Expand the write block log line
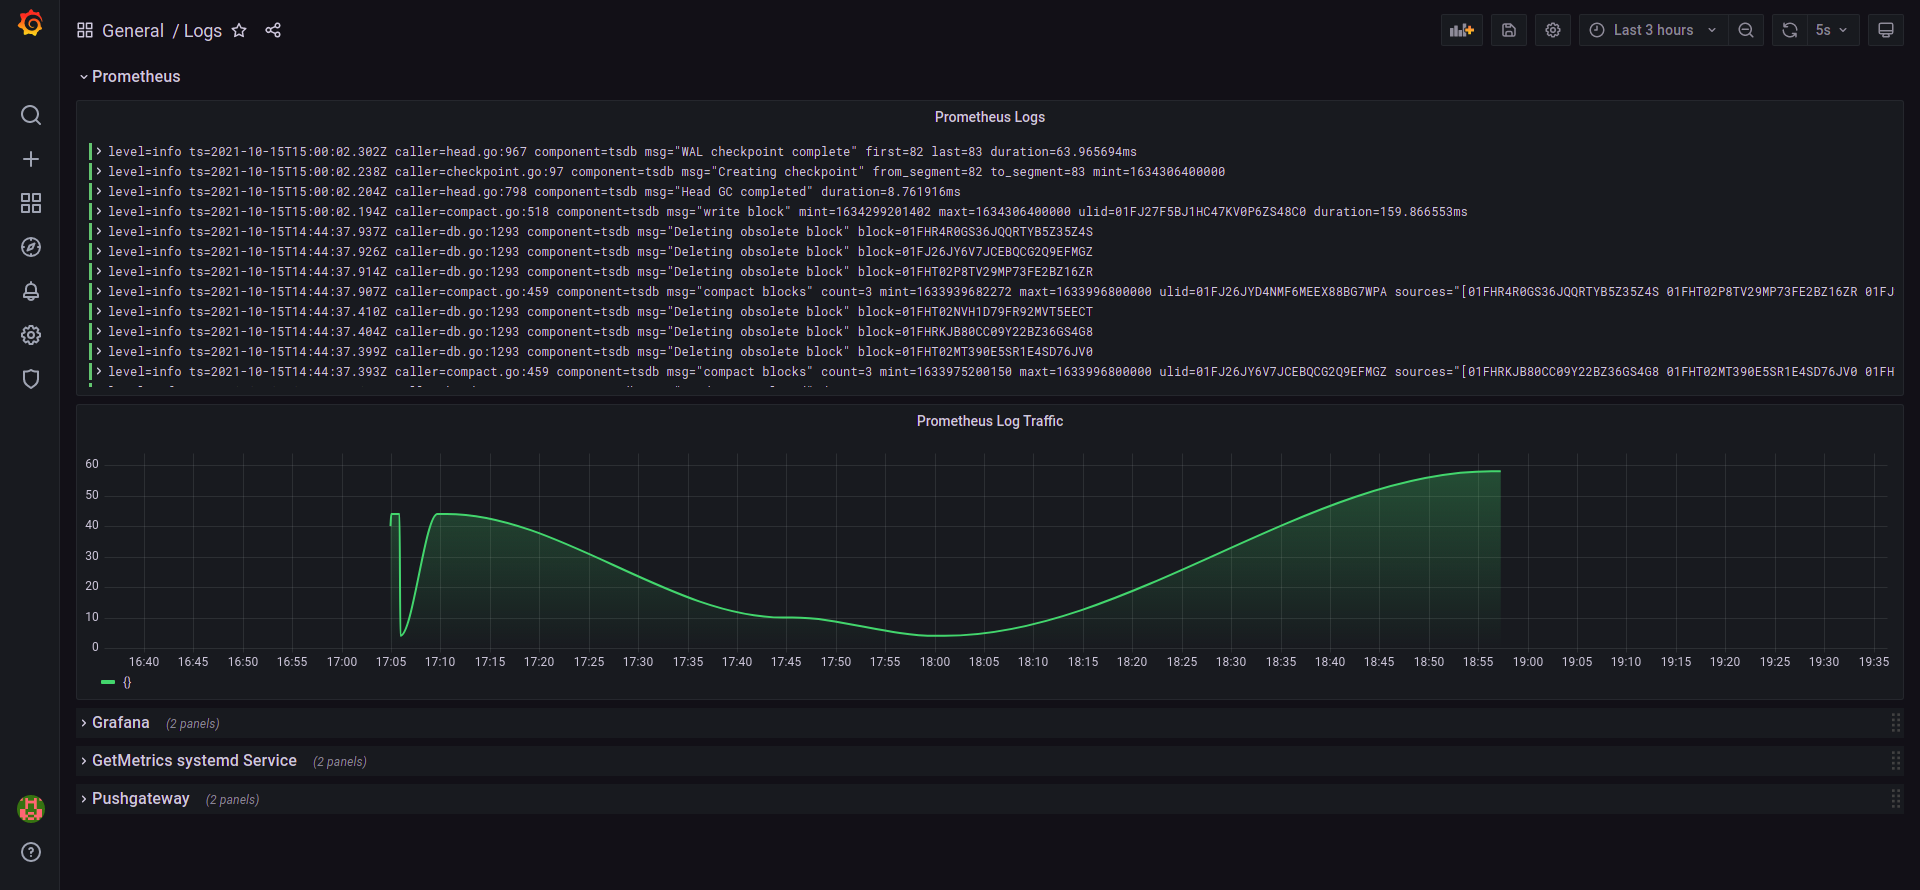Viewport: 1920px width, 890px height. [99, 212]
